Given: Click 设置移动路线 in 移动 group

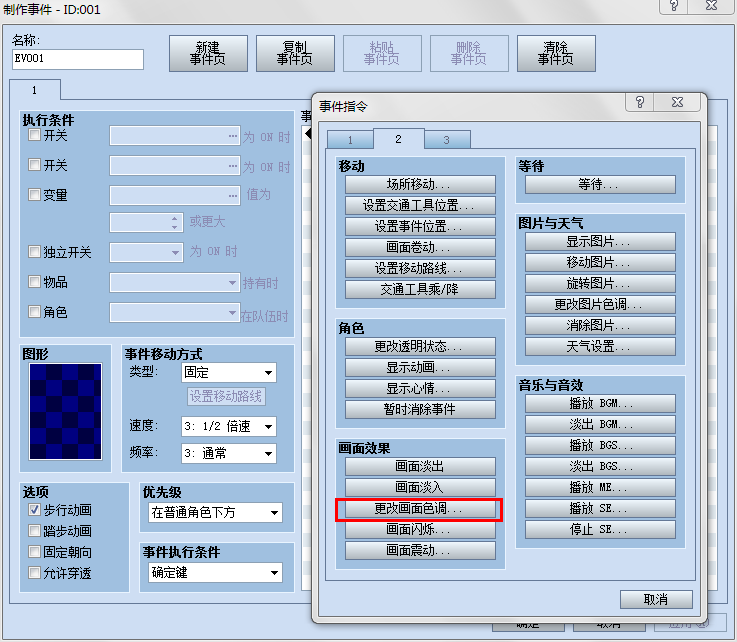Looking at the screenshot, I should pyautogui.click(x=420, y=268).
